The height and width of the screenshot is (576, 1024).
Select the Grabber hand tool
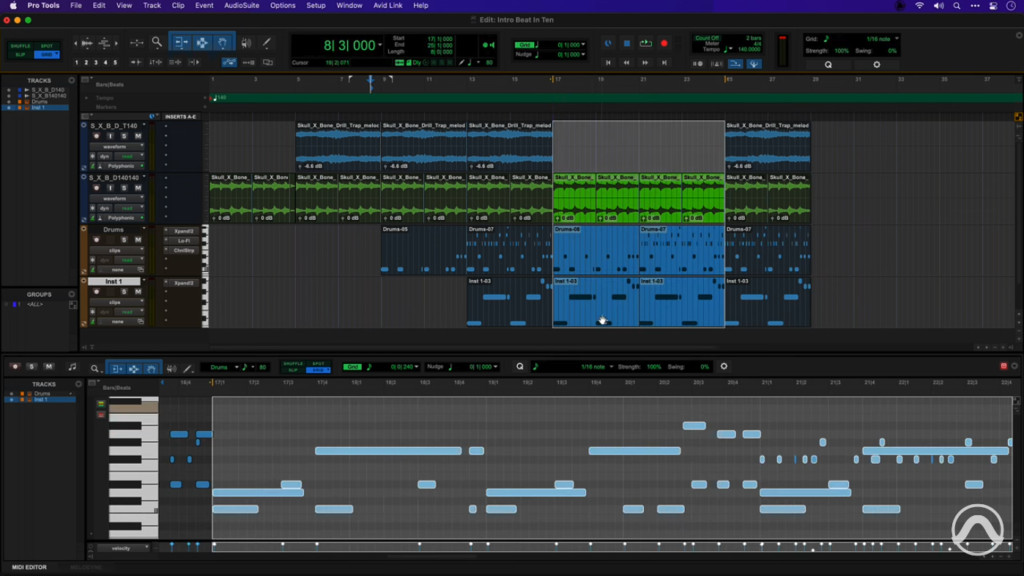[223, 42]
